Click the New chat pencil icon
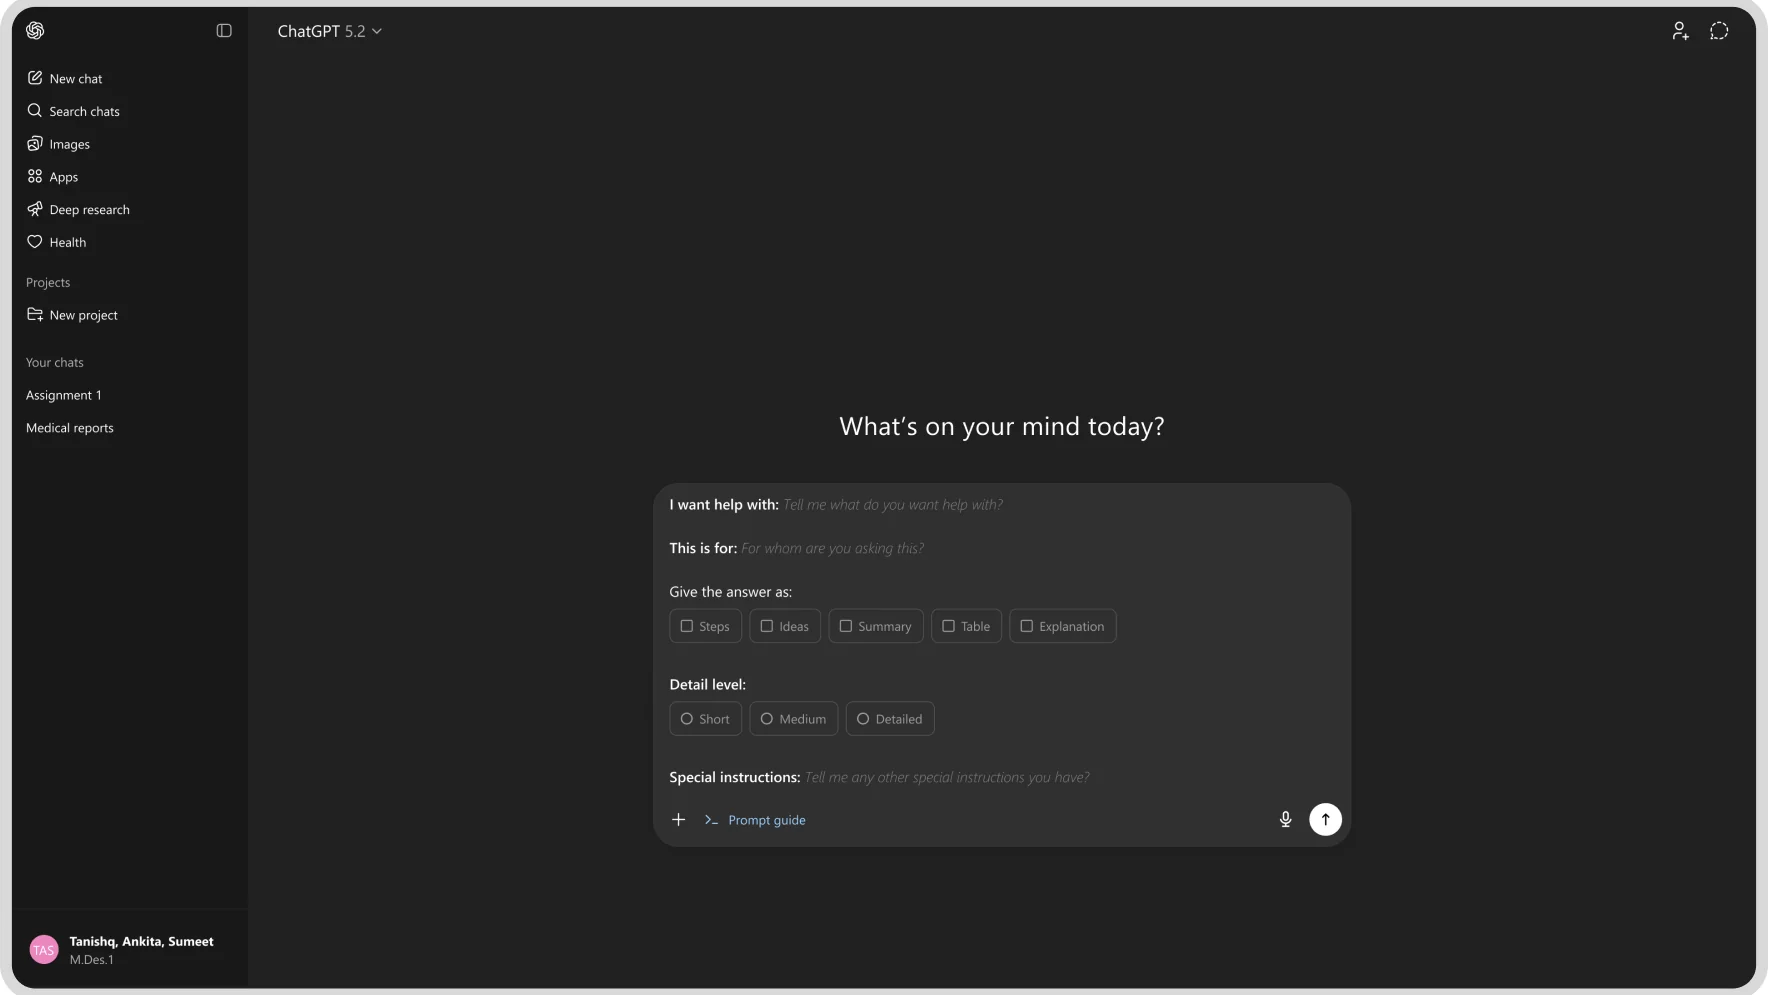Viewport: 1768px width, 995px height. coord(35,78)
